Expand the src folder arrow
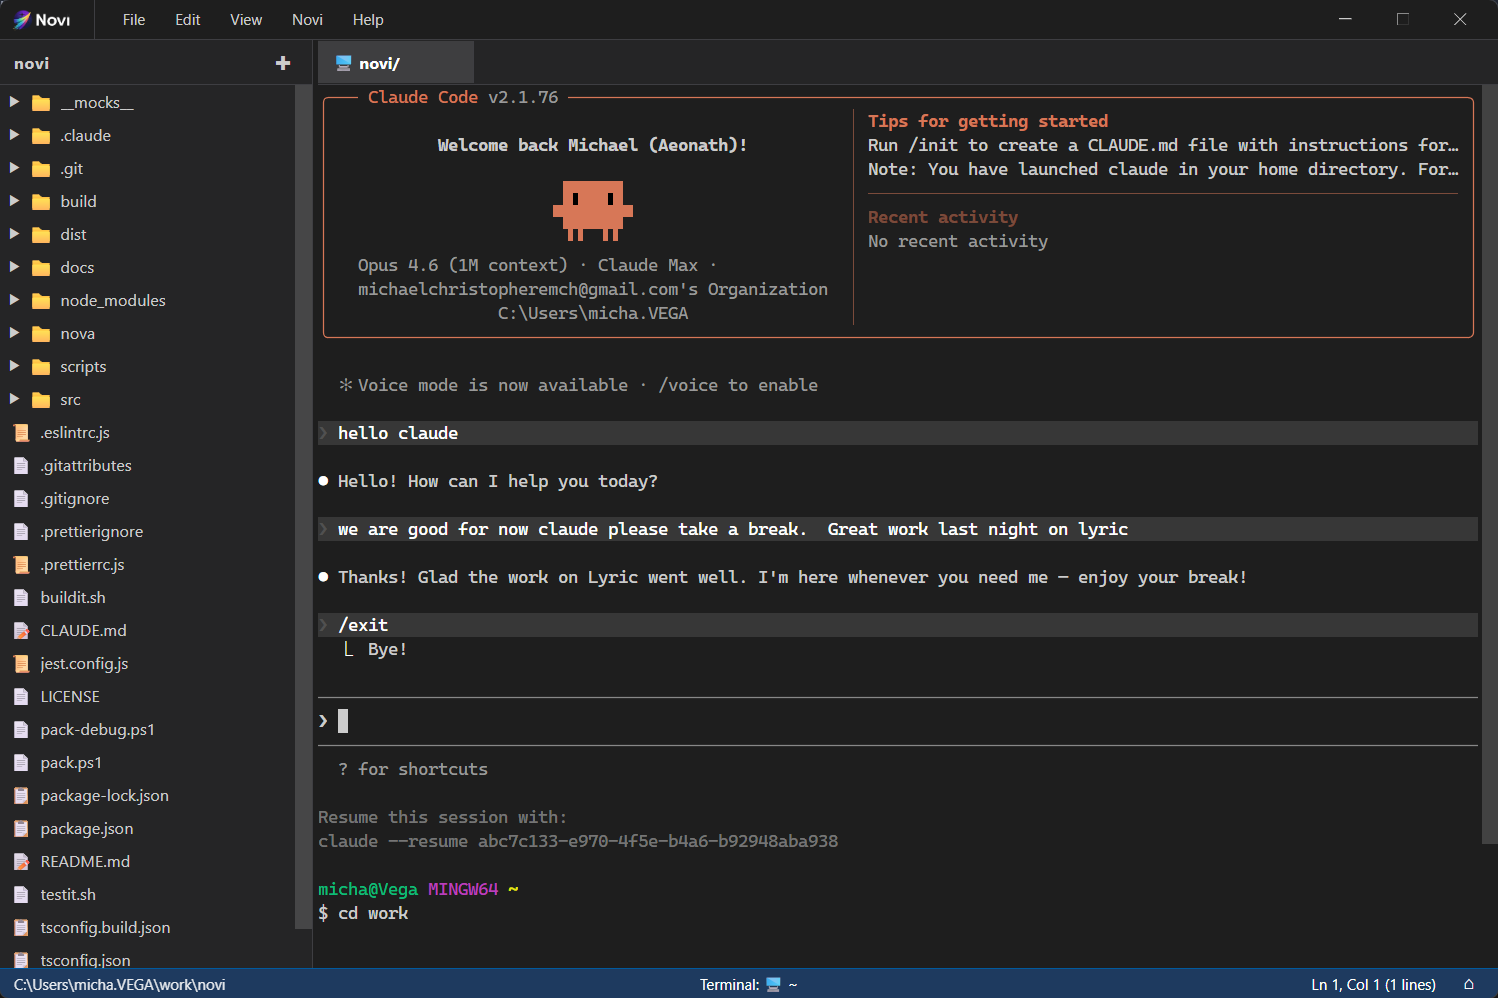This screenshot has height=998, width=1498. 14,399
